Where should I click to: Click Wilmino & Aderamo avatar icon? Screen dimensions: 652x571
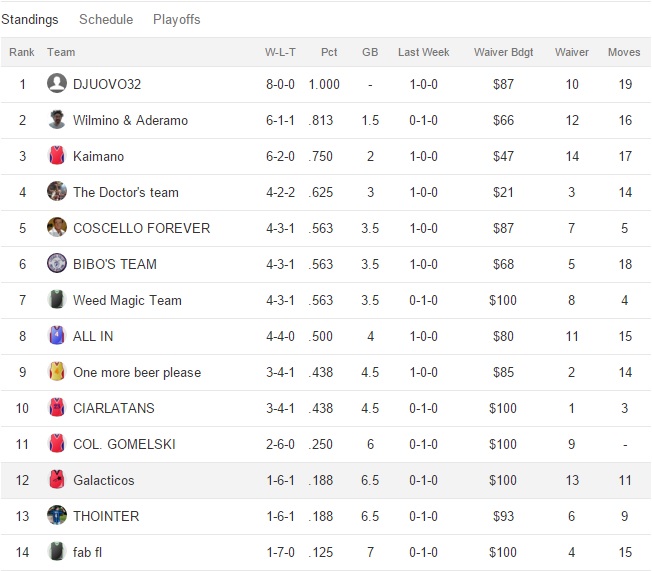(x=57, y=120)
